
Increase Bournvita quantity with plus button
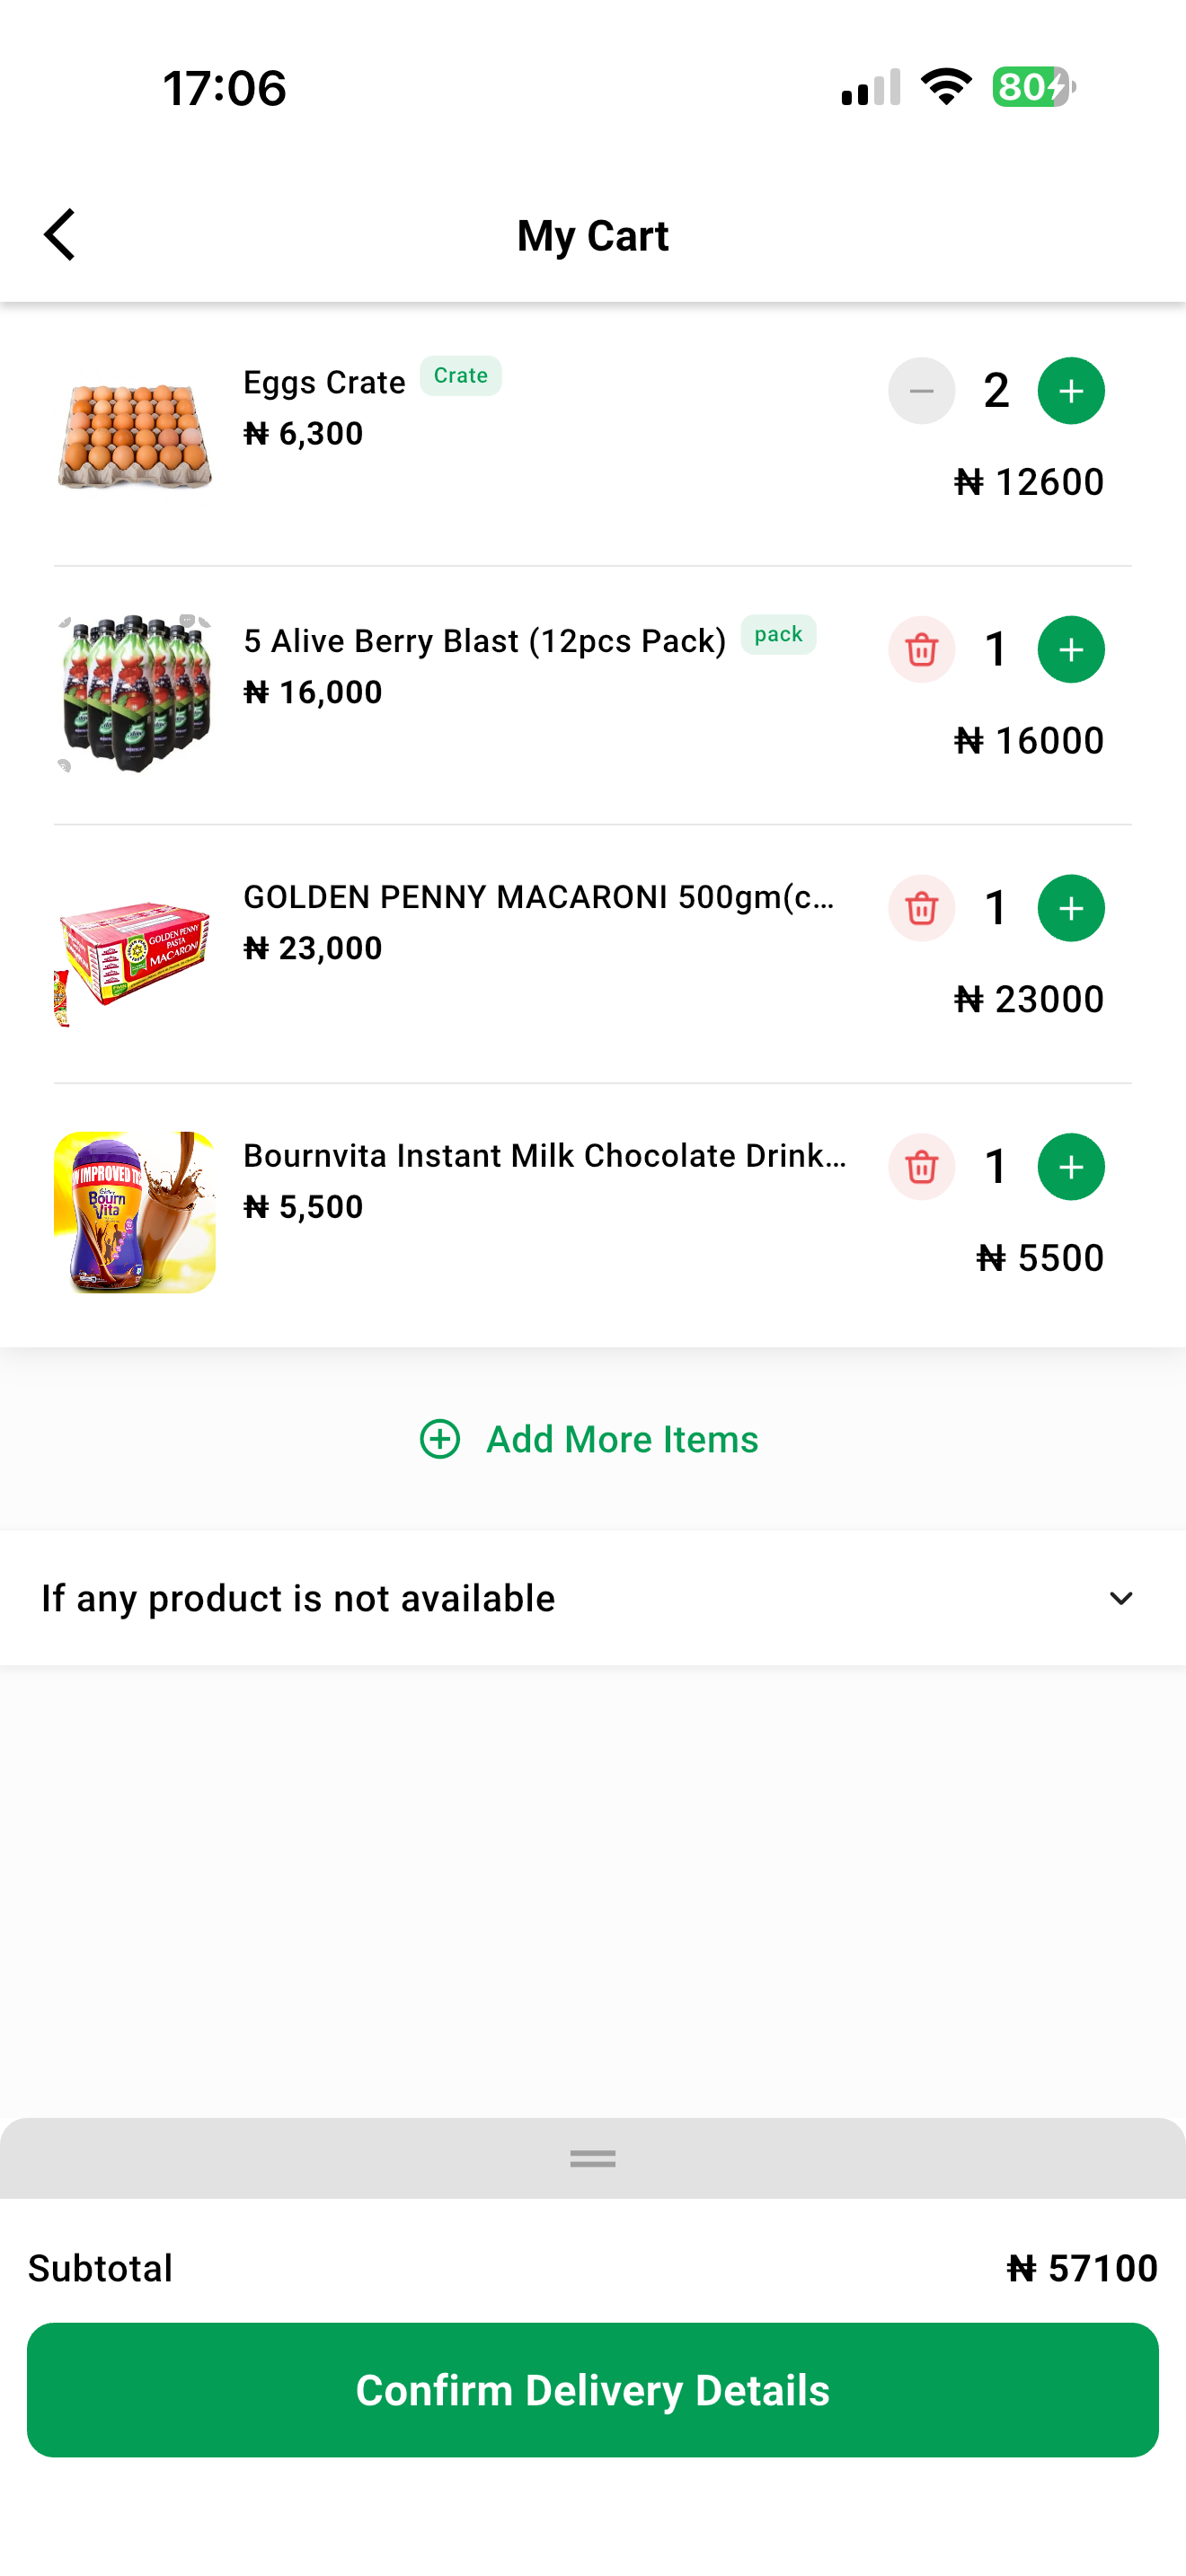[x=1071, y=1167]
